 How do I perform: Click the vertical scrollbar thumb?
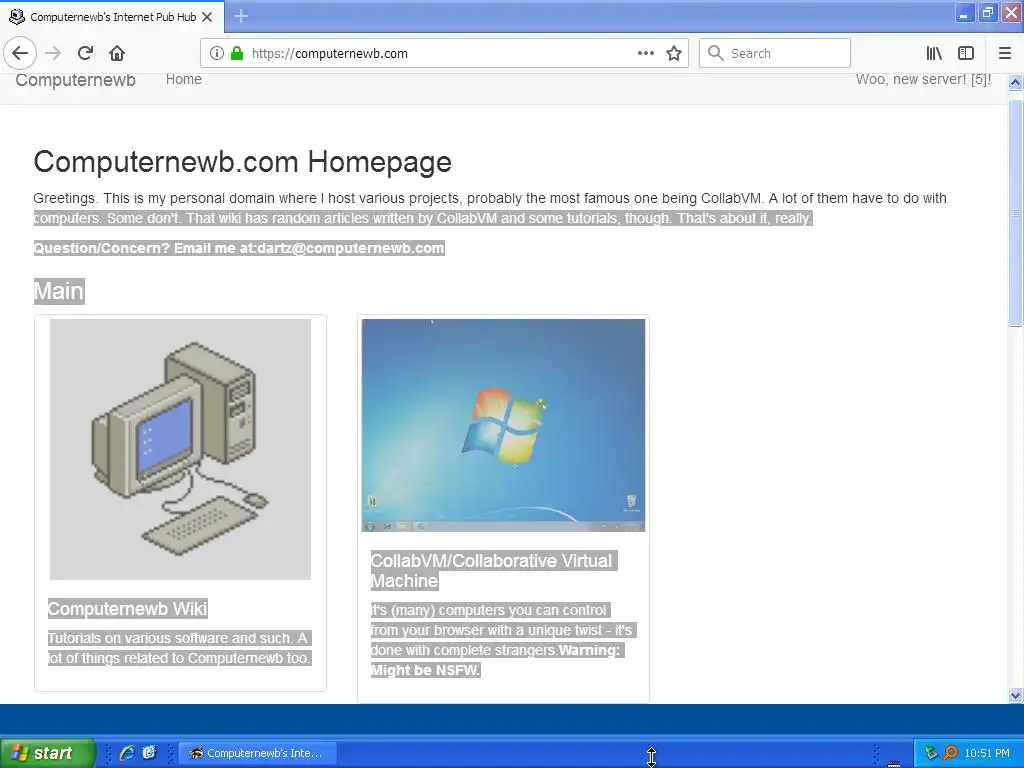coord(1015,212)
